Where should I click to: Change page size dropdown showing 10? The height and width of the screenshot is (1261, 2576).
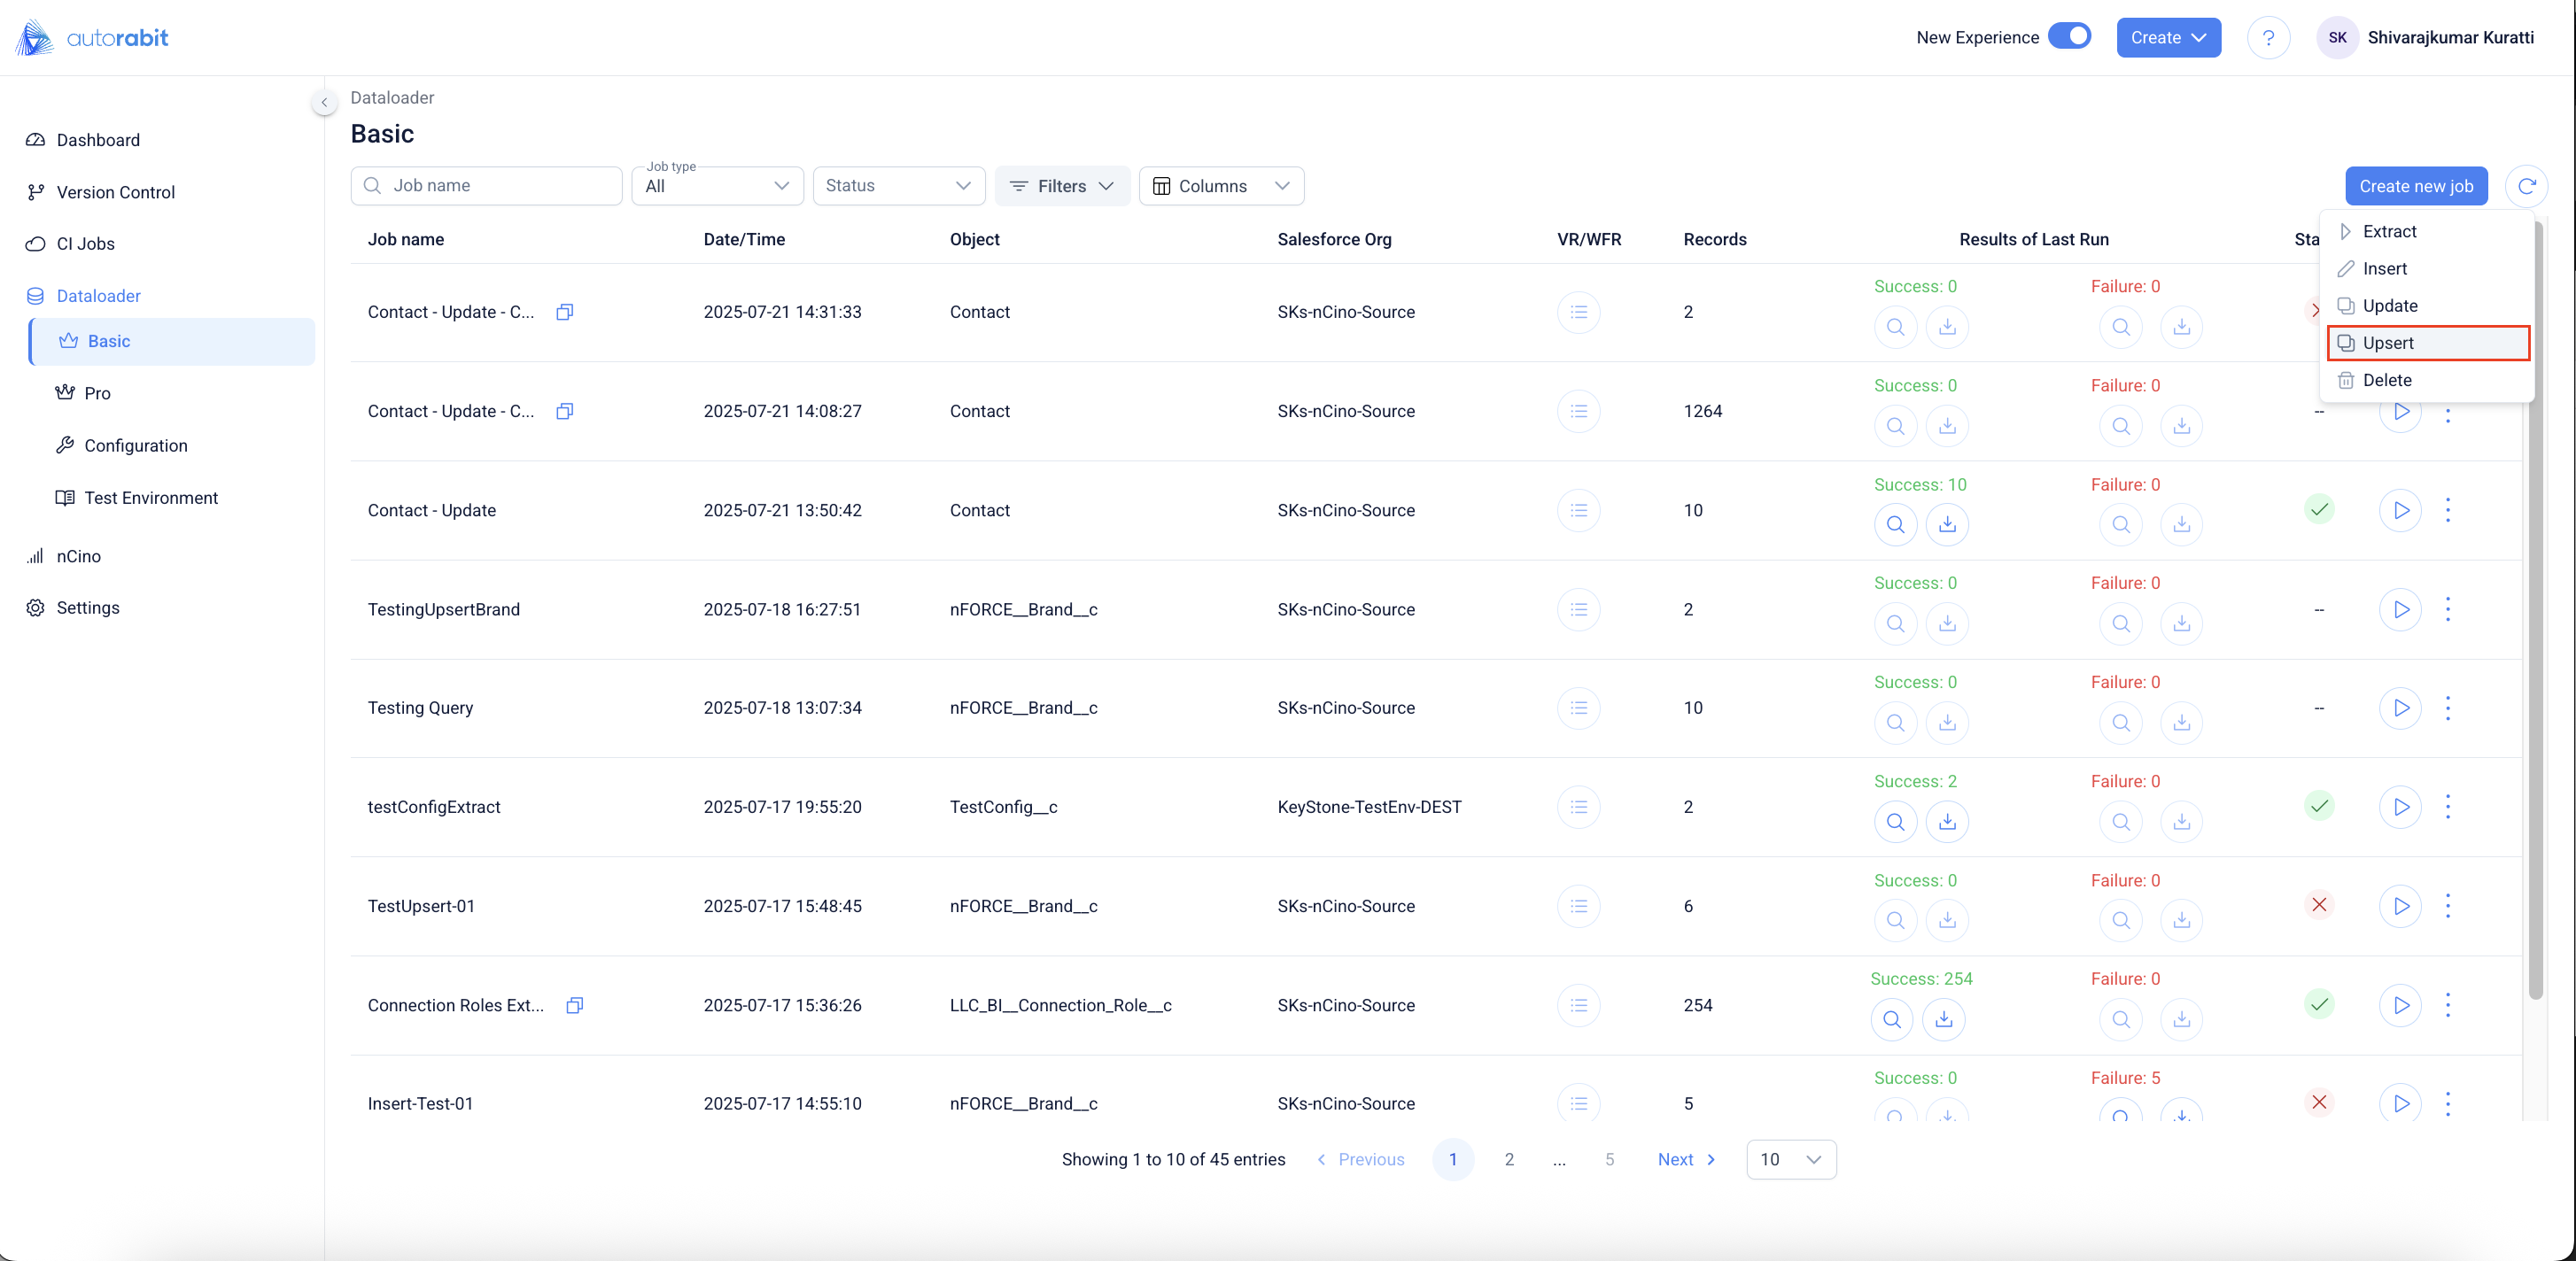(1790, 1159)
